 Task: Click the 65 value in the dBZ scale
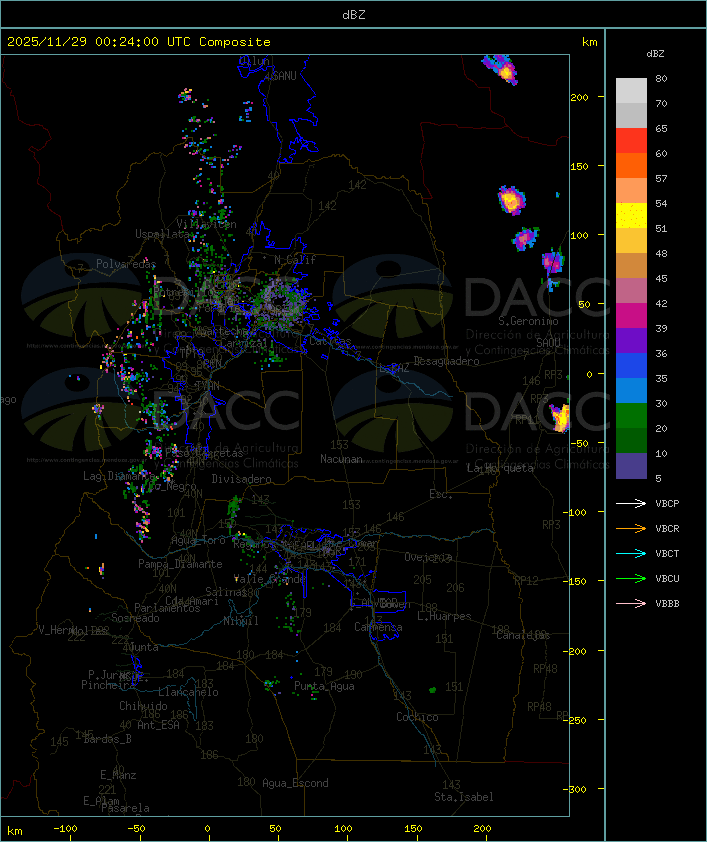pyautogui.click(x=661, y=128)
